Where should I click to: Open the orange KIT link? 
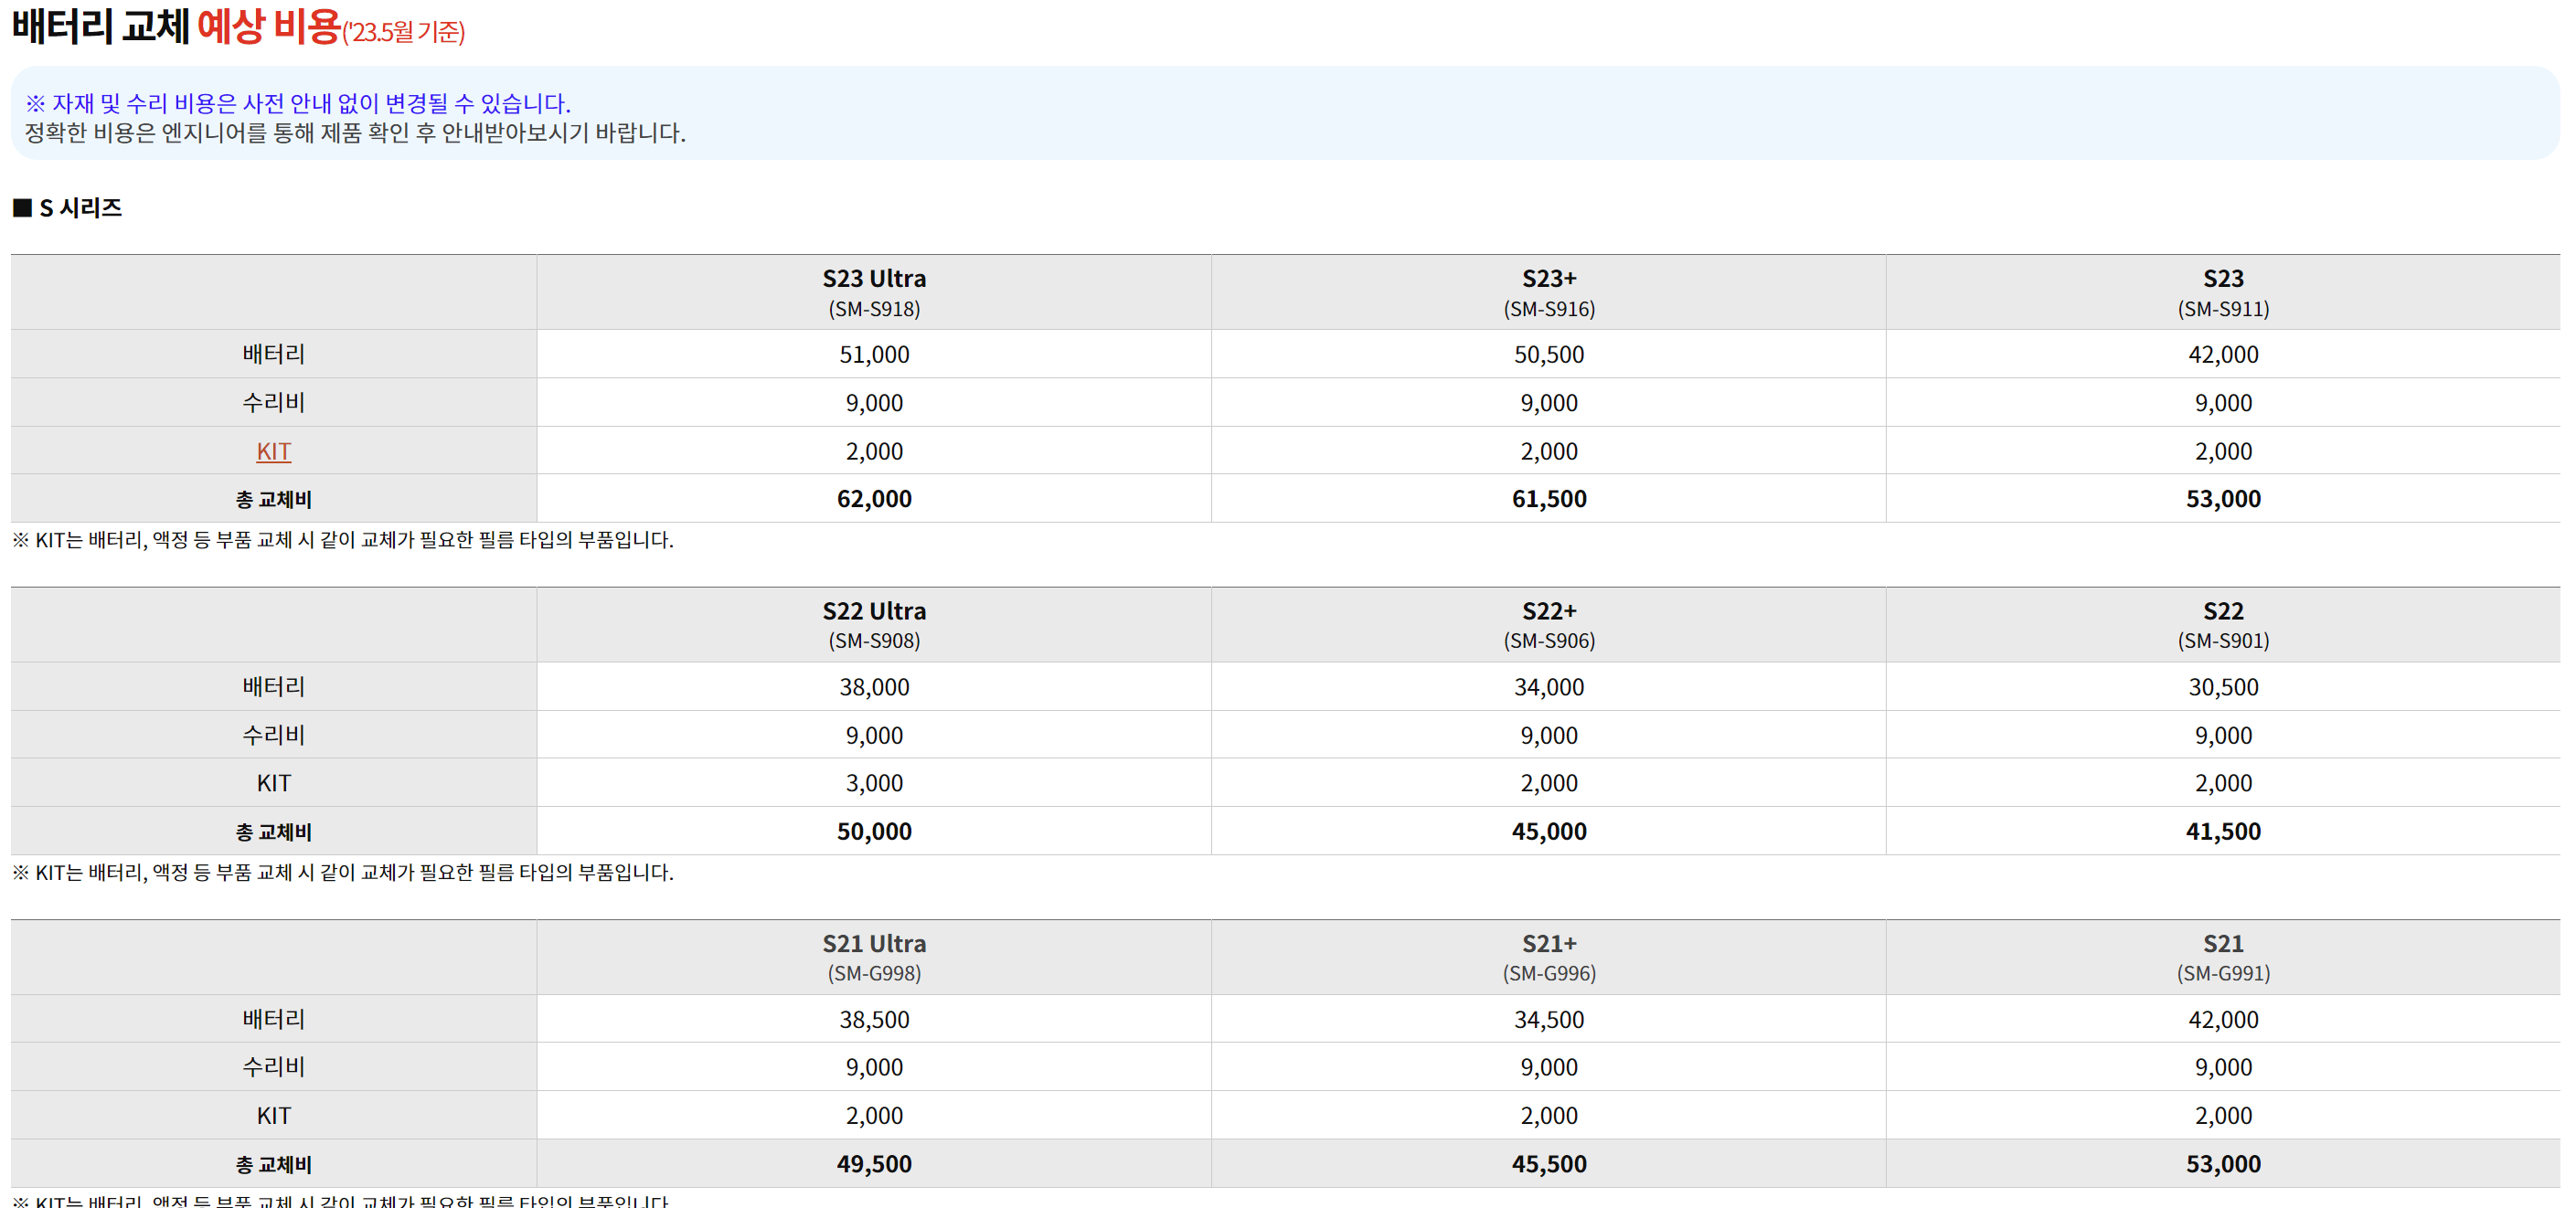tap(273, 451)
